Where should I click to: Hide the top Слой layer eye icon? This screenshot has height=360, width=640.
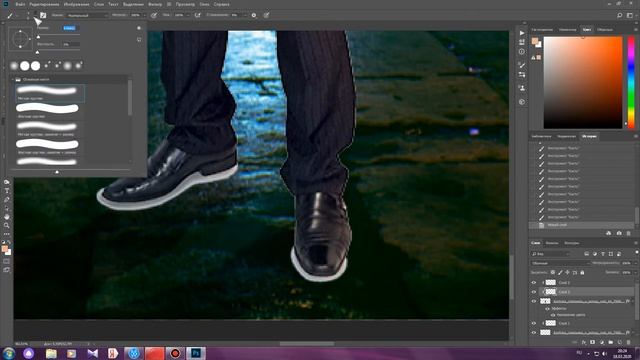pos(534,282)
